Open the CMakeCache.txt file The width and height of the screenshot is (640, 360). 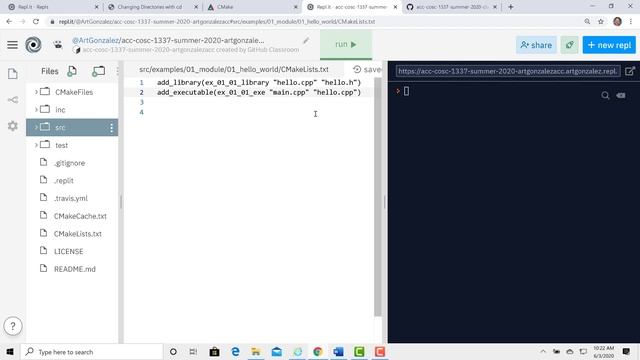[x=80, y=216]
